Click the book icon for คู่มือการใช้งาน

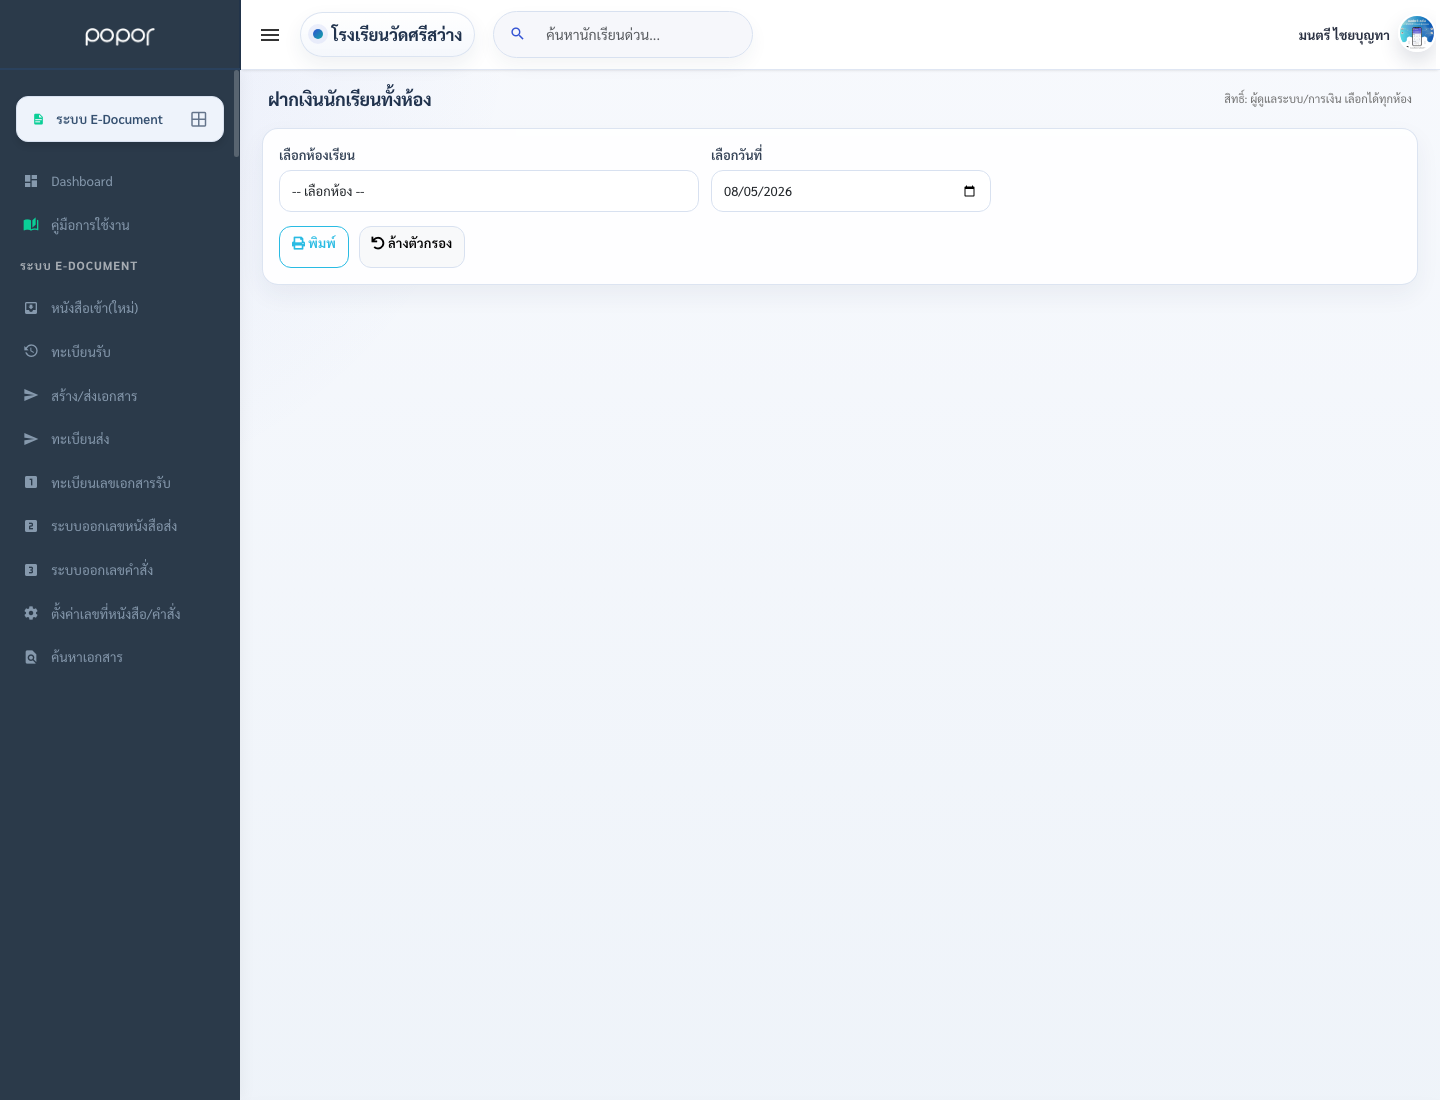[31, 225]
